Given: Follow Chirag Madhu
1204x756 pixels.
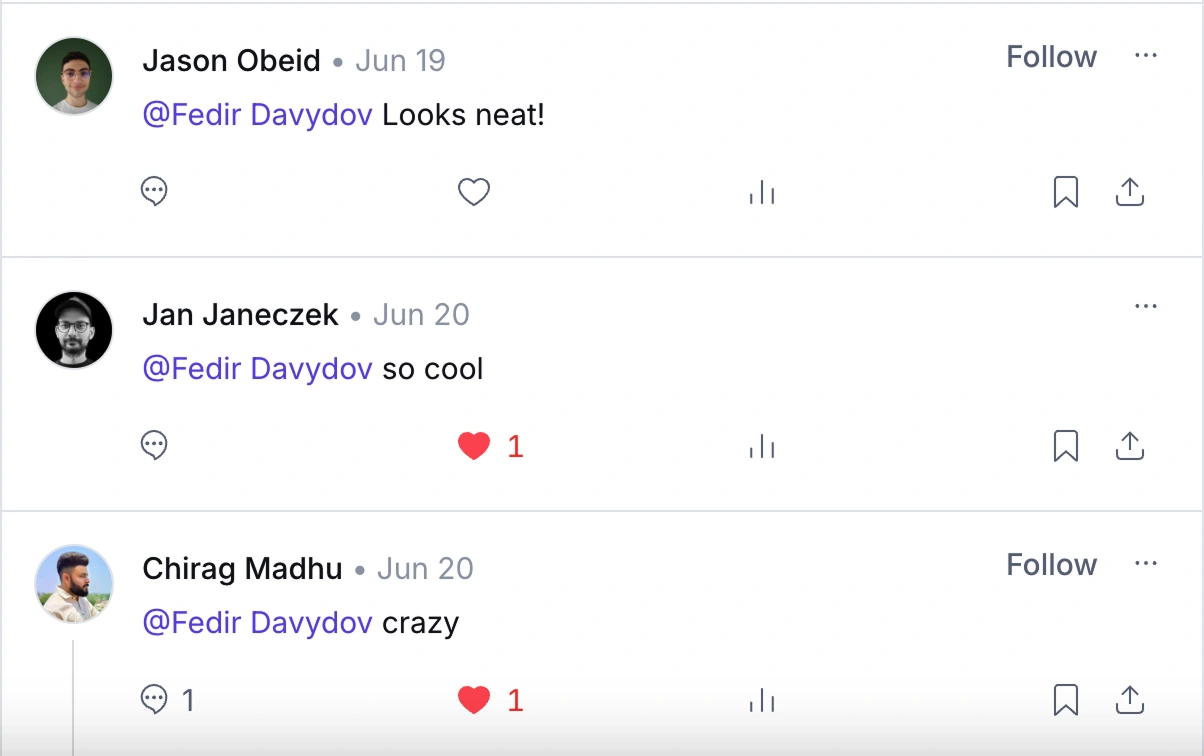Looking at the screenshot, I should click(1051, 565).
